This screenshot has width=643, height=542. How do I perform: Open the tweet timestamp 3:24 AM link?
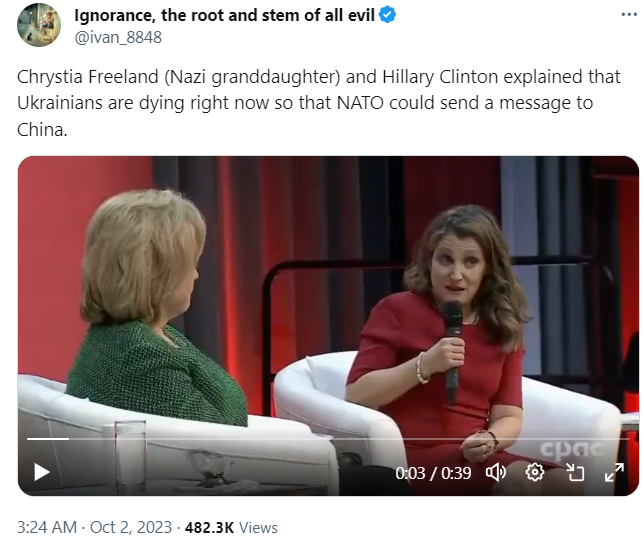pyautogui.click(x=47, y=527)
